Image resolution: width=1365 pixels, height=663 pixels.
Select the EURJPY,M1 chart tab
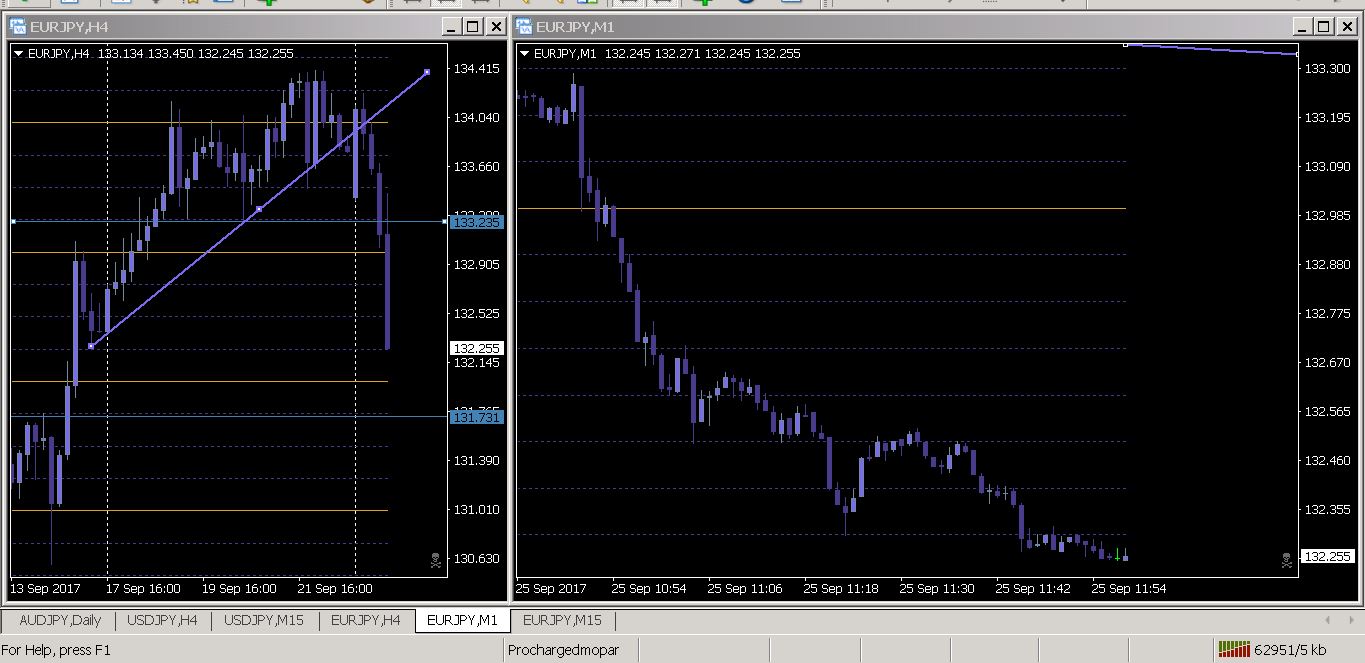tap(462, 620)
